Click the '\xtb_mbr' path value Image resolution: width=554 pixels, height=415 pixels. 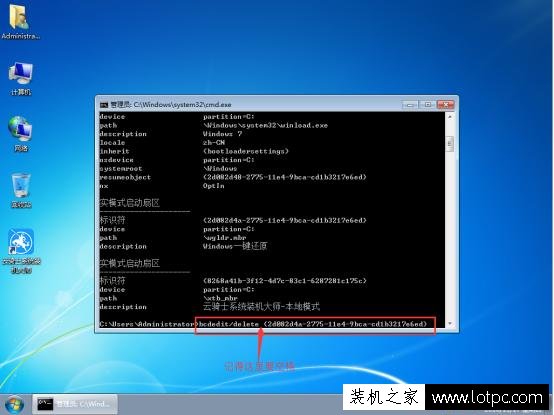pyautogui.click(x=220, y=298)
